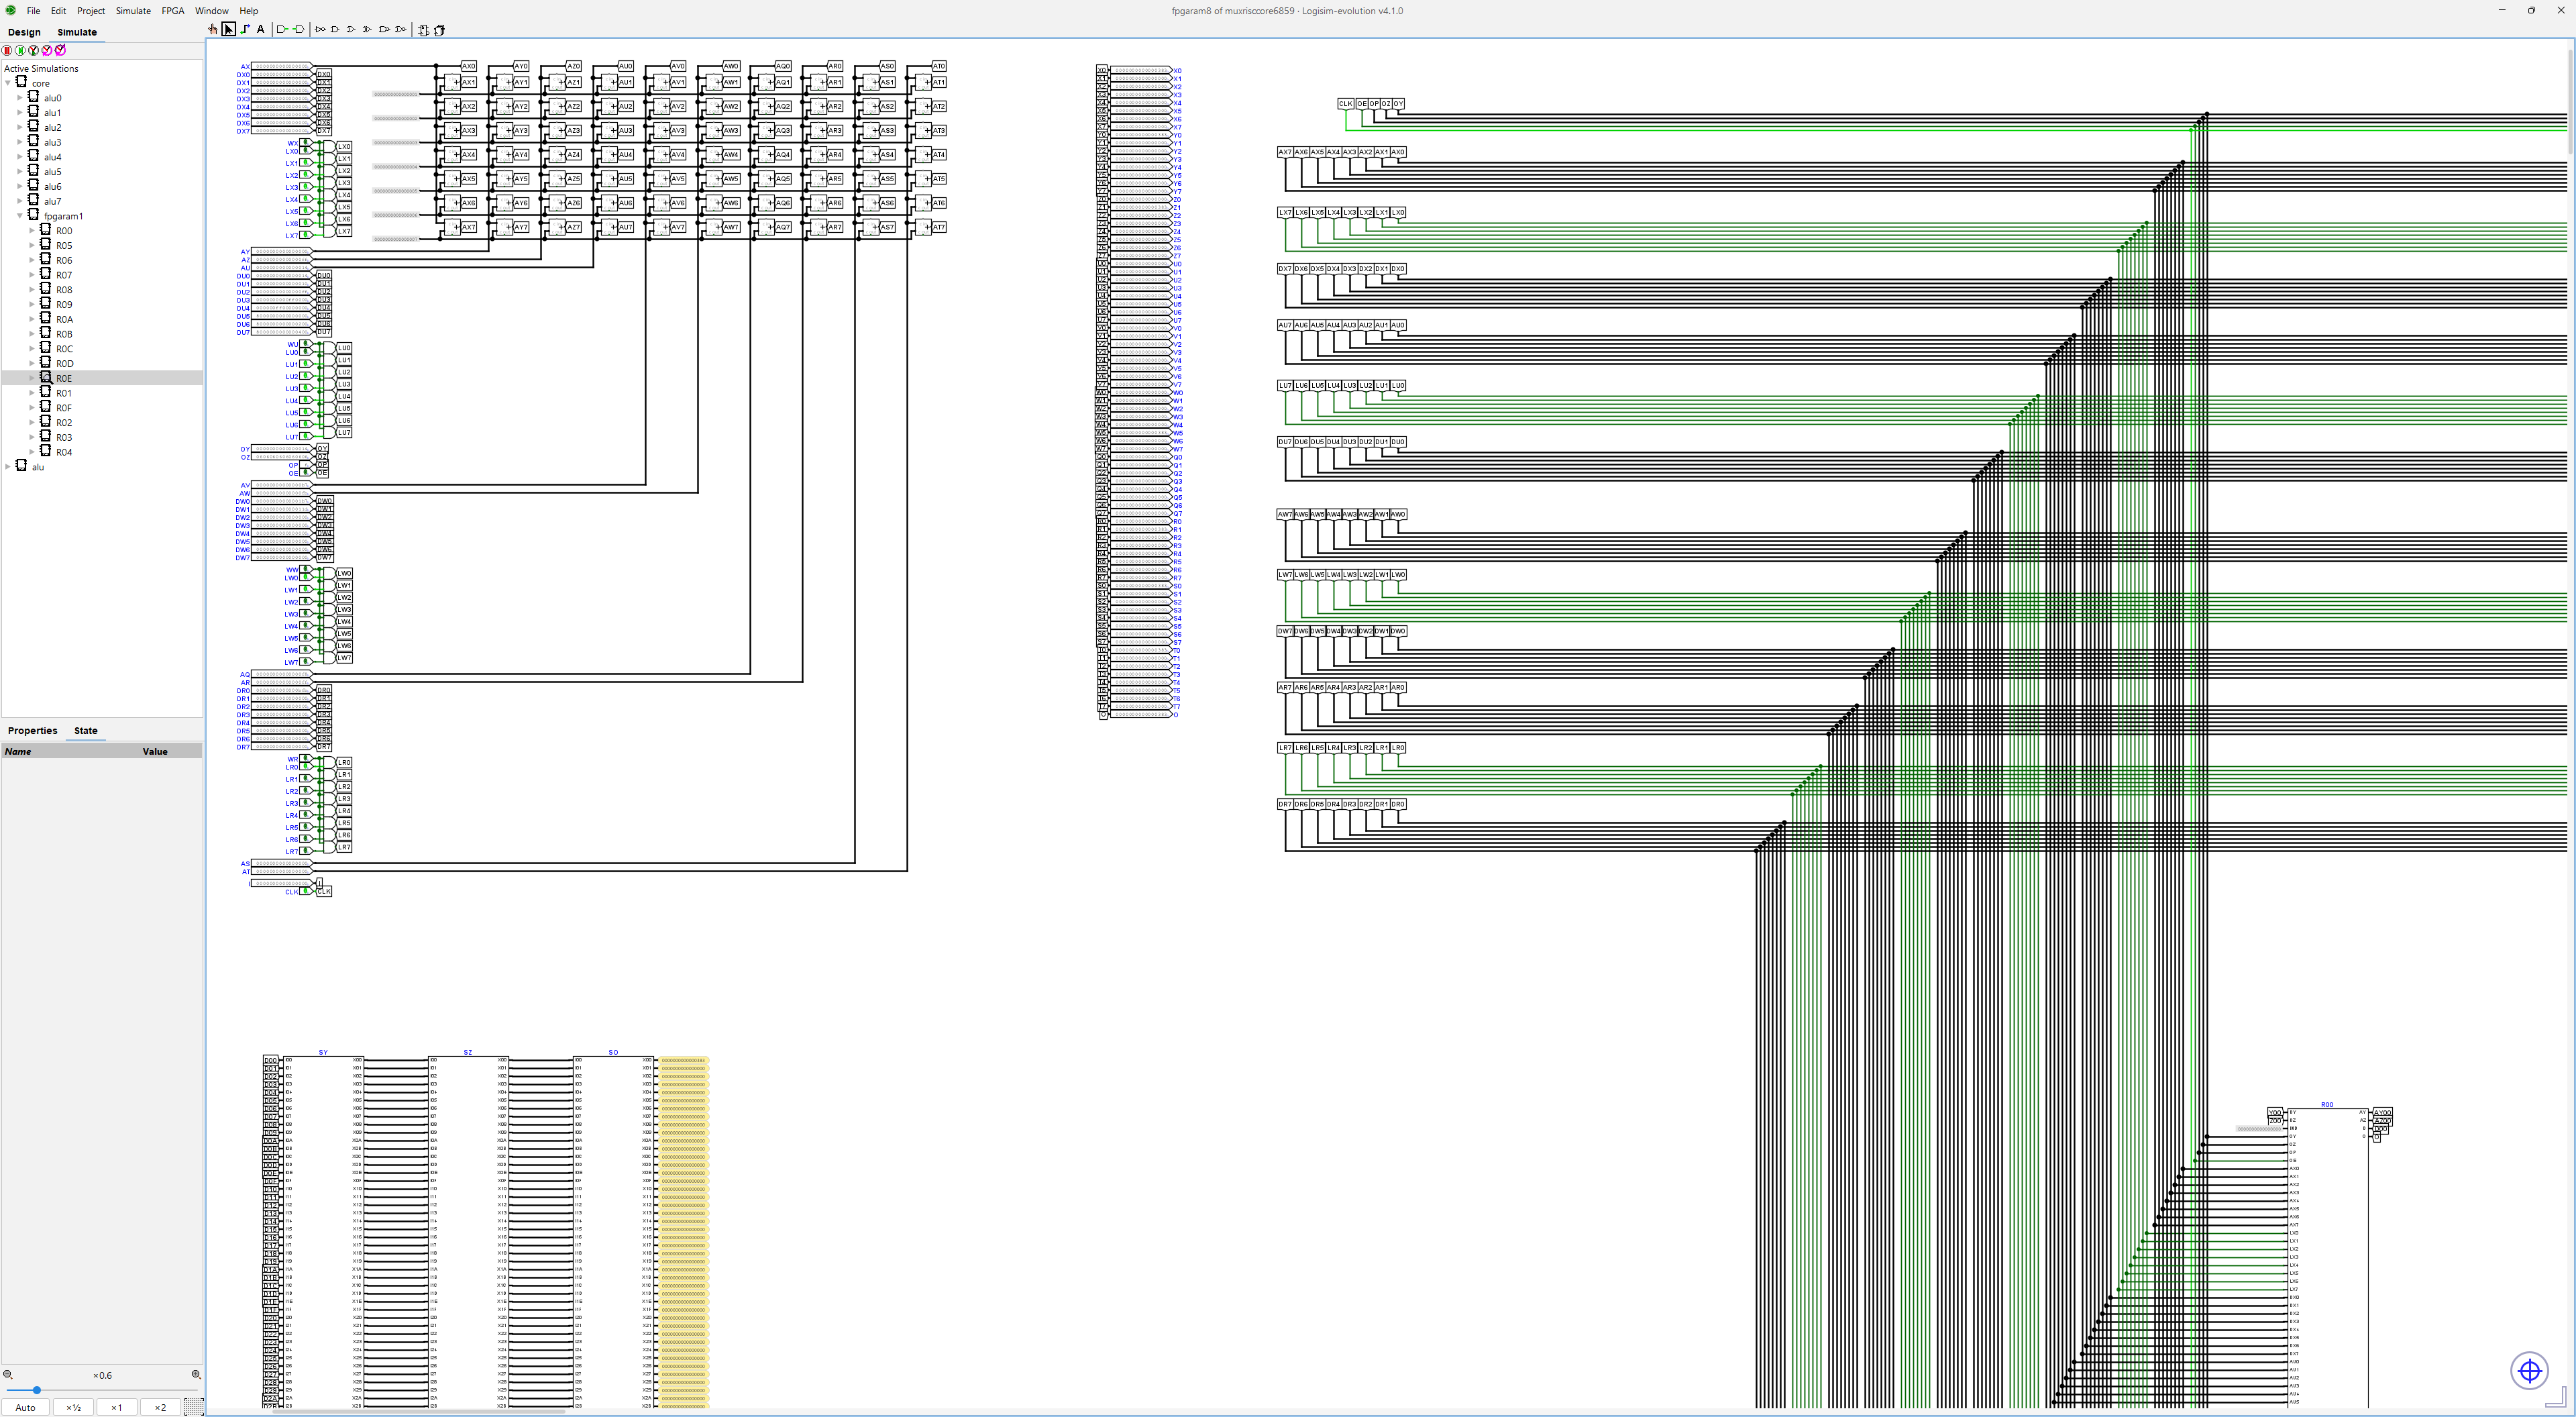Click the Value column header

(x=155, y=752)
